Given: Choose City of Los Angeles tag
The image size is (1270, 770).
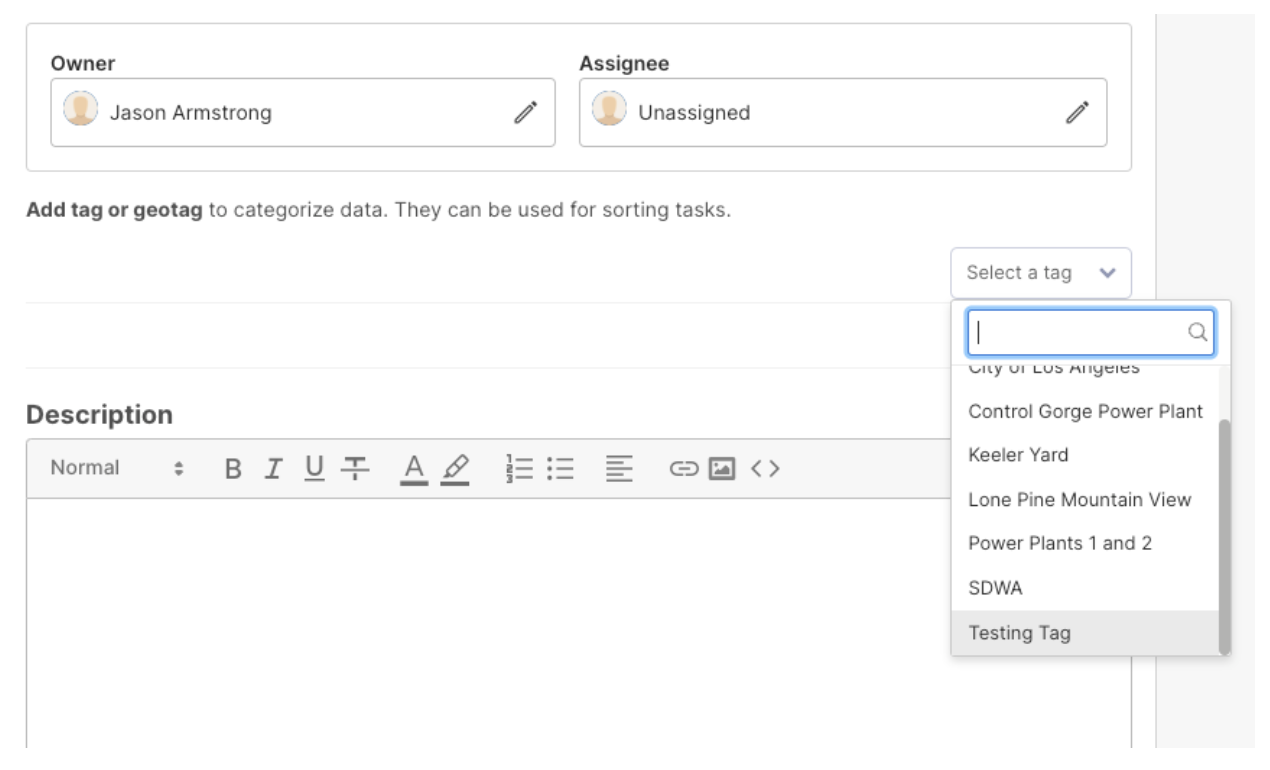Looking at the screenshot, I should click(x=1054, y=367).
